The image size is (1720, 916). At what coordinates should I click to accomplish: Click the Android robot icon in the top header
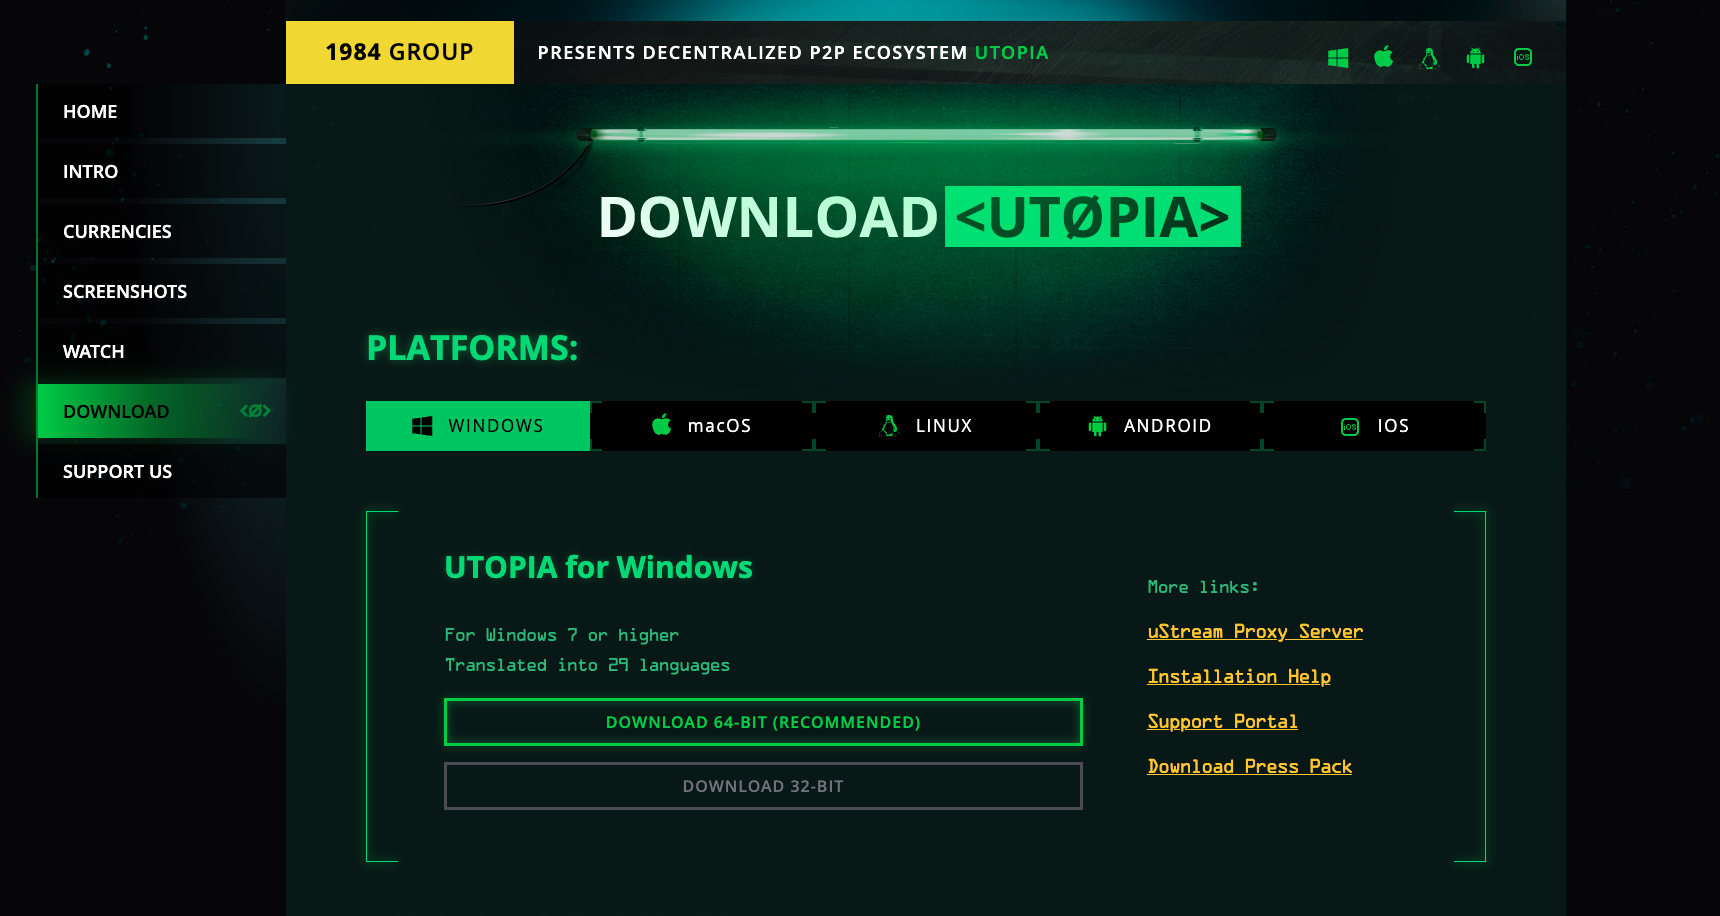(x=1475, y=58)
